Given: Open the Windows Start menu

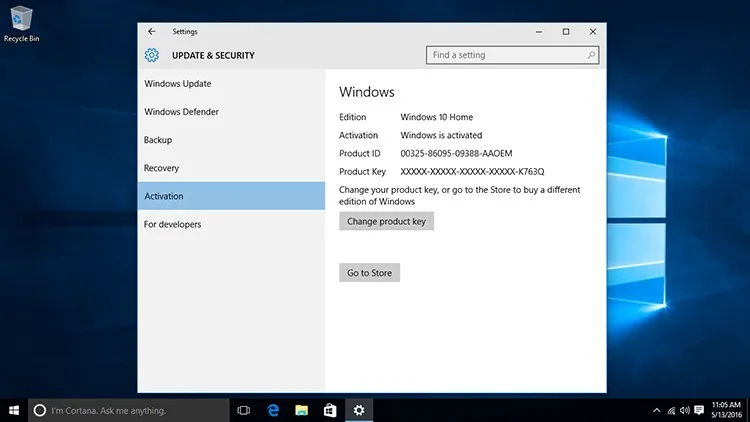Looking at the screenshot, I should (14, 410).
